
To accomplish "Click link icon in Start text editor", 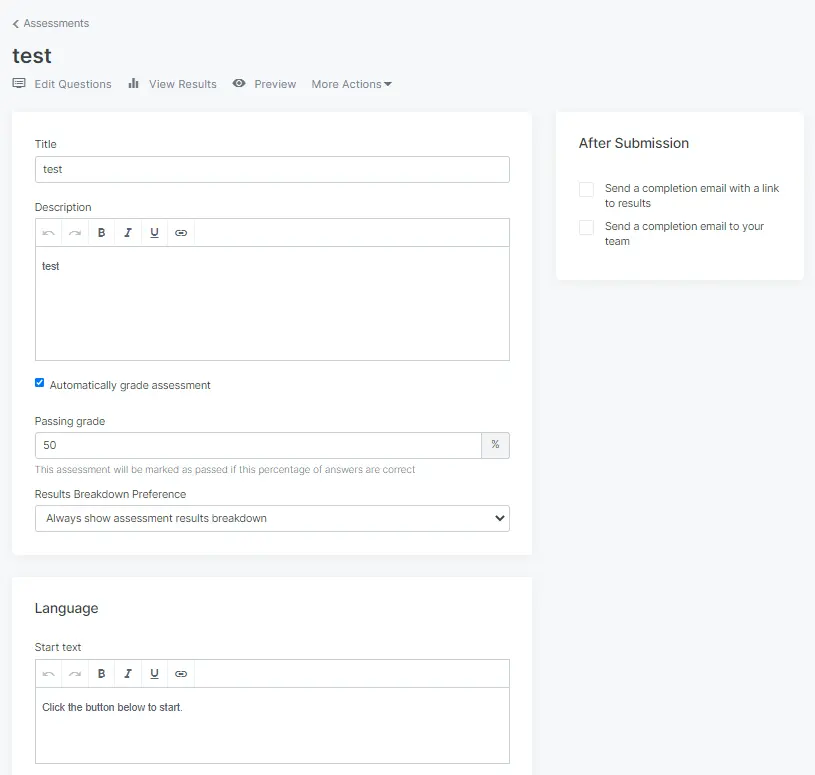I will point(181,674).
